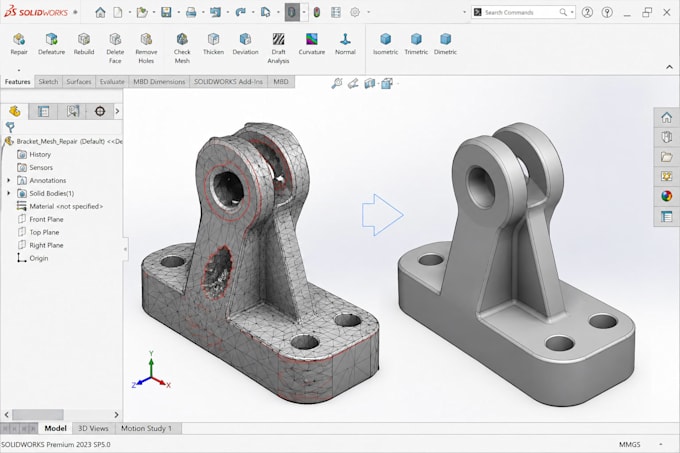The height and width of the screenshot is (453, 680).
Task: Open the Remove Holes tool
Action: (x=146, y=39)
